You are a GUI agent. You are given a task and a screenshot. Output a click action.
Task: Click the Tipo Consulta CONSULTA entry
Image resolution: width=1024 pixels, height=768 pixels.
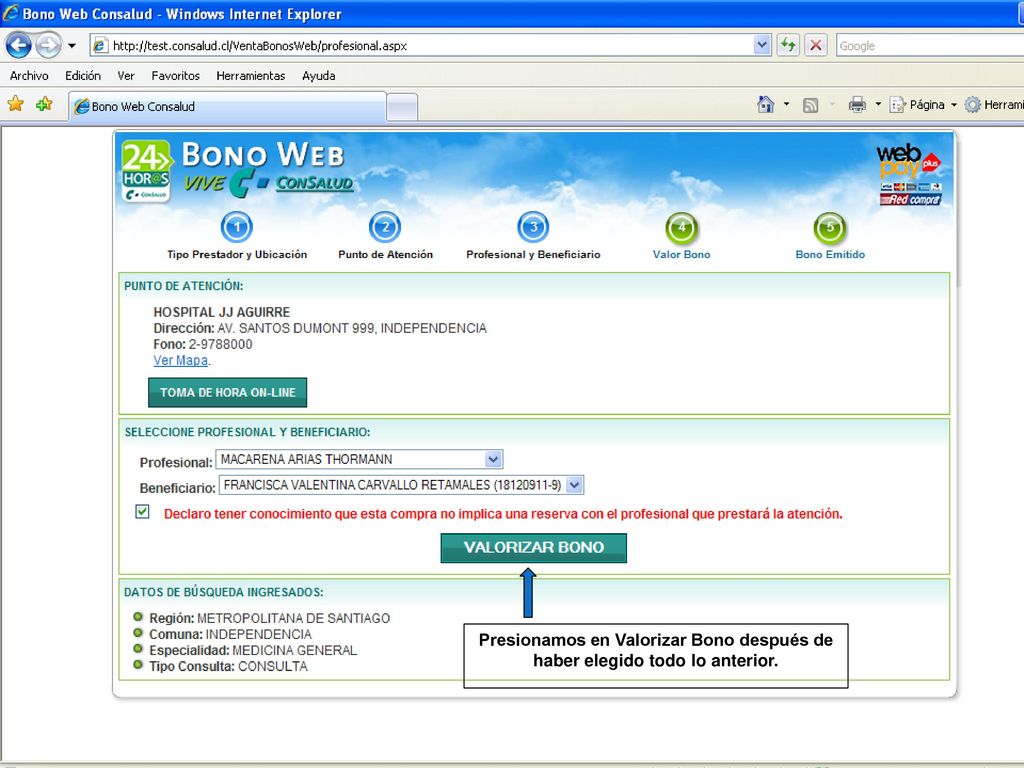228,667
